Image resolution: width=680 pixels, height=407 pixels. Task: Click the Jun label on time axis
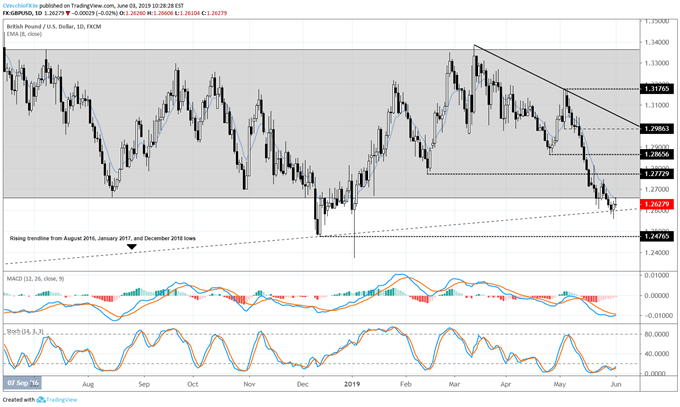coord(616,384)
